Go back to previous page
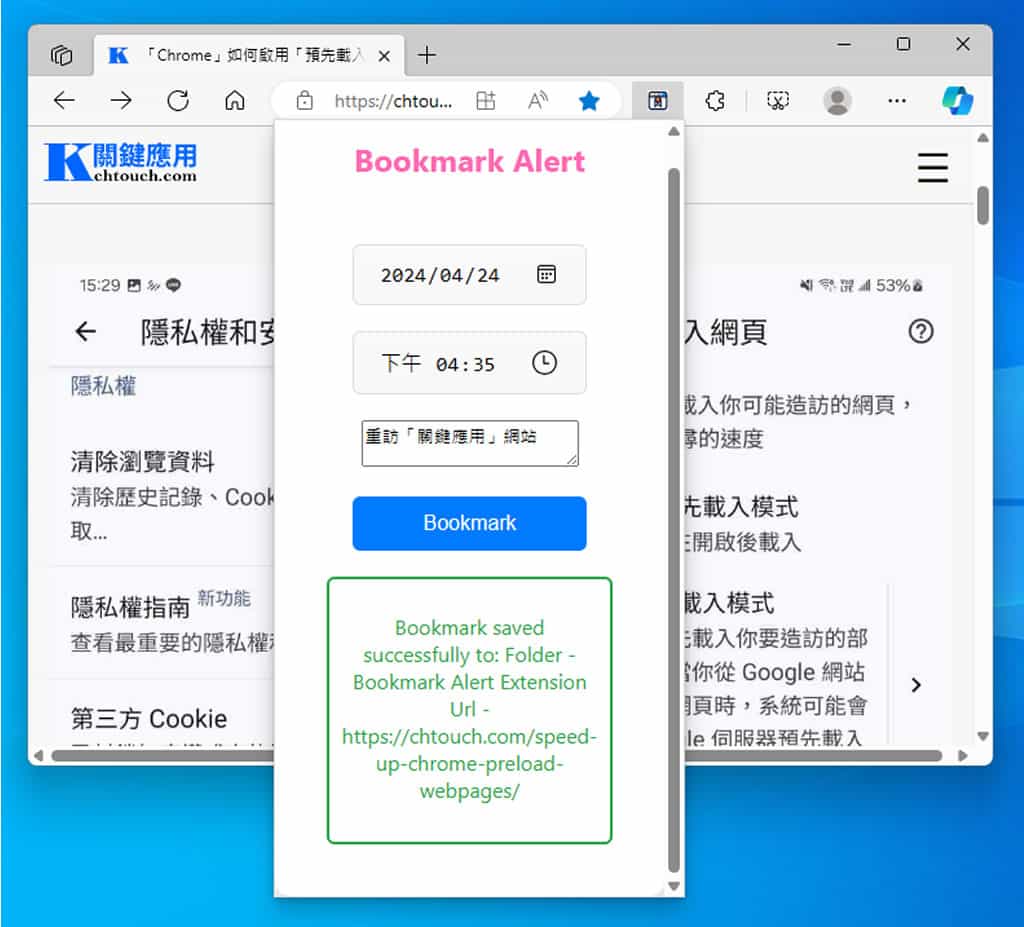 coord(64,101)
